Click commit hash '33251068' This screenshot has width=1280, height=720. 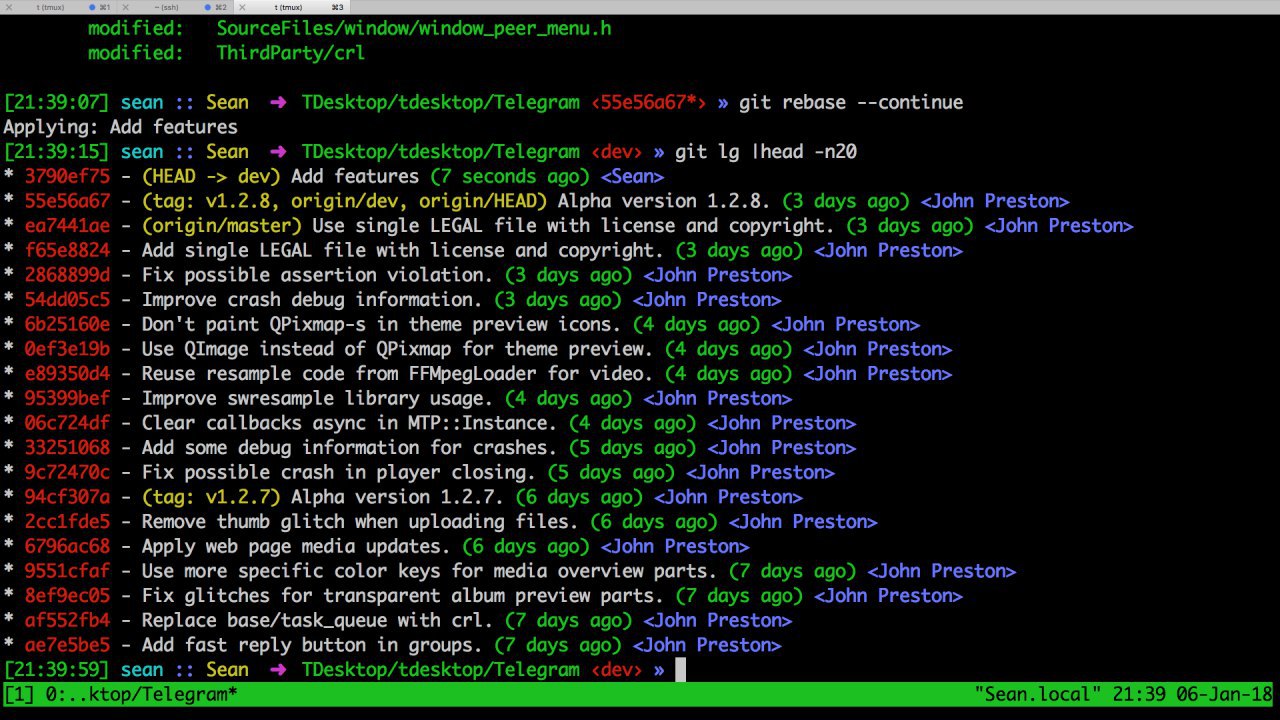(67, 447)
